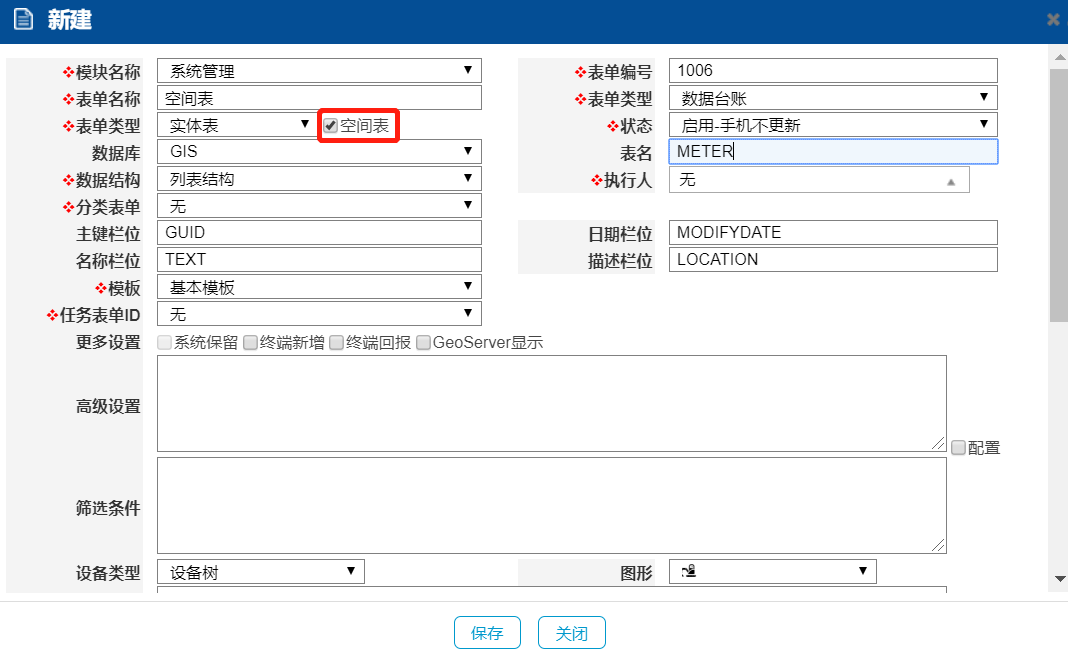
Task: Enable the 配置 checkbox
Action: tap(958, 448)
